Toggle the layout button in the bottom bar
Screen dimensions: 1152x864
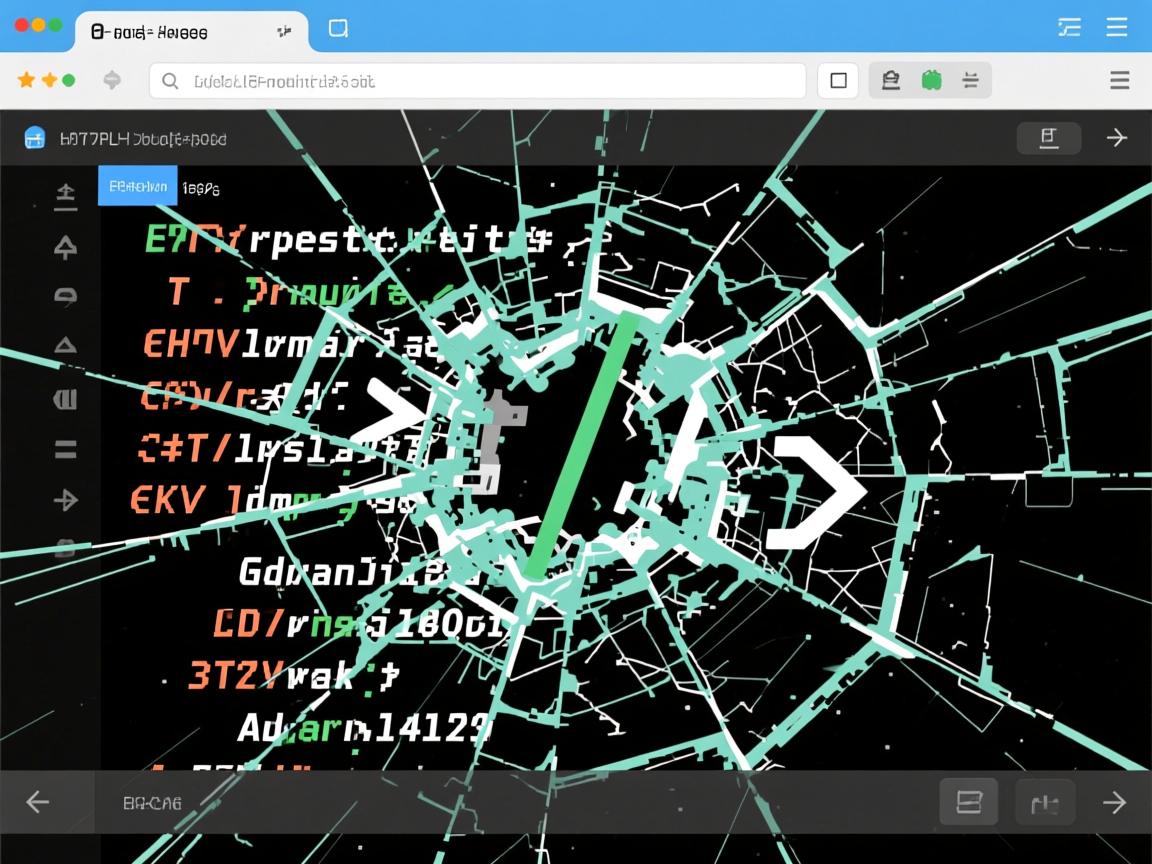[969, 801]
